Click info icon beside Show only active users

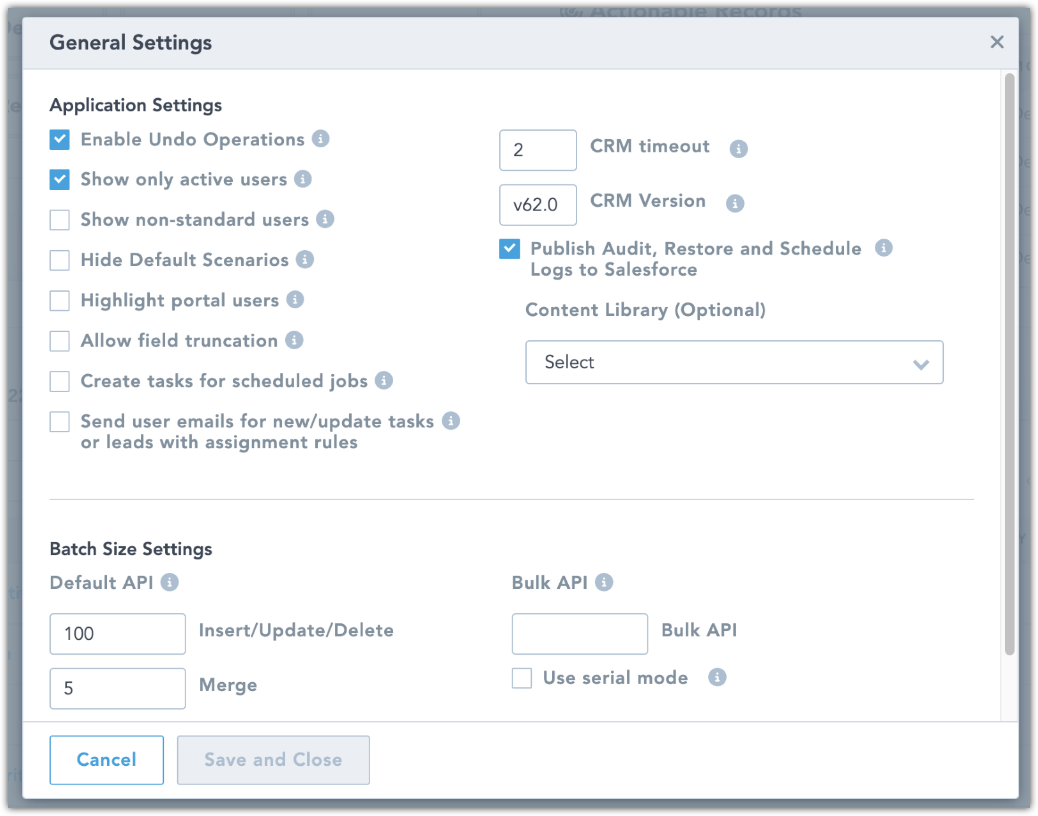click(303, 179)
